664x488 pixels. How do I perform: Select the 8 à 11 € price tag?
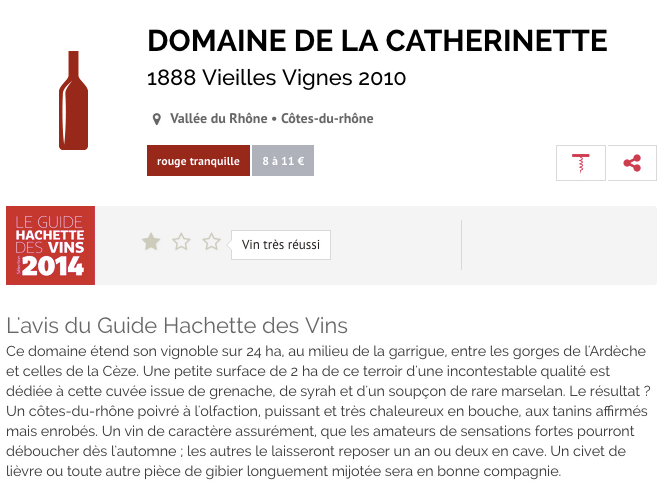click(x=283, y=161)
